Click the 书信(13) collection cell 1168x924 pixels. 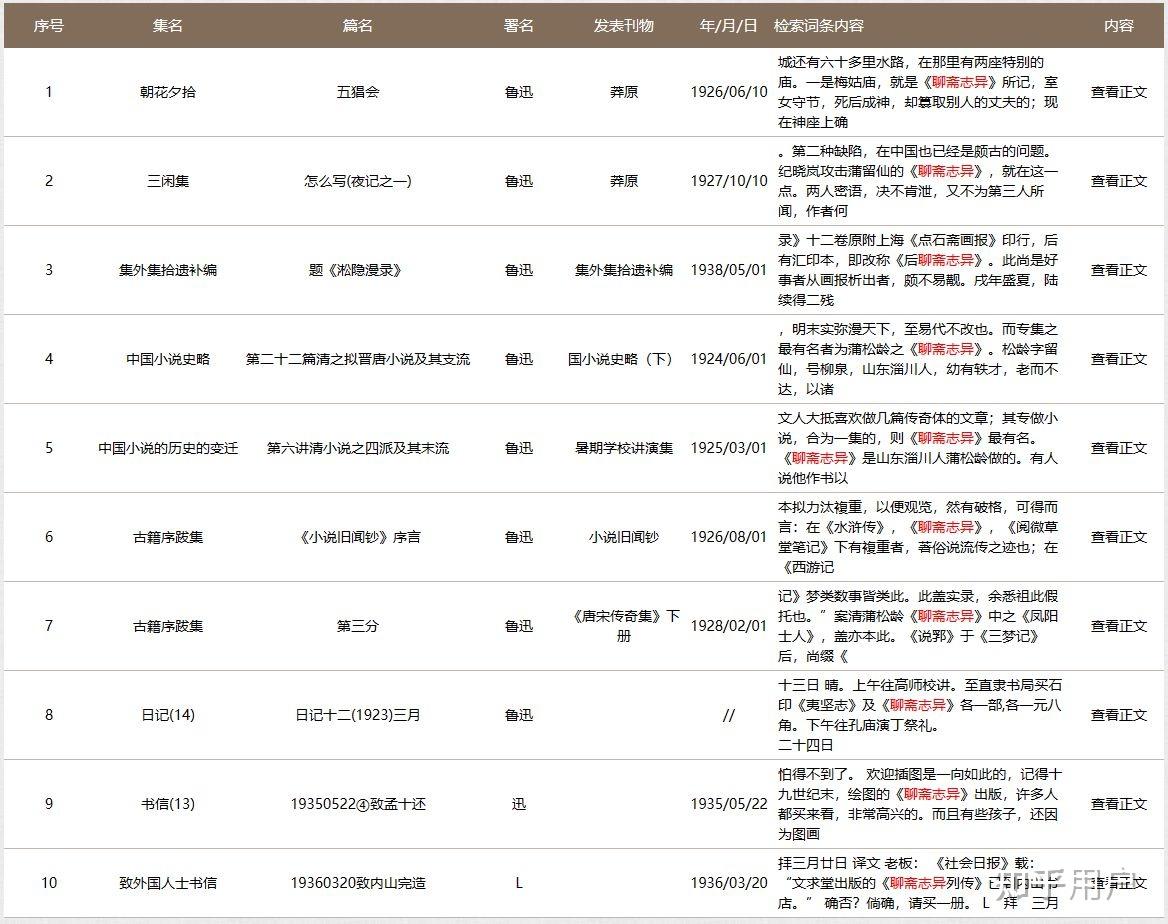pyautogui.click(x=168, y=804)
